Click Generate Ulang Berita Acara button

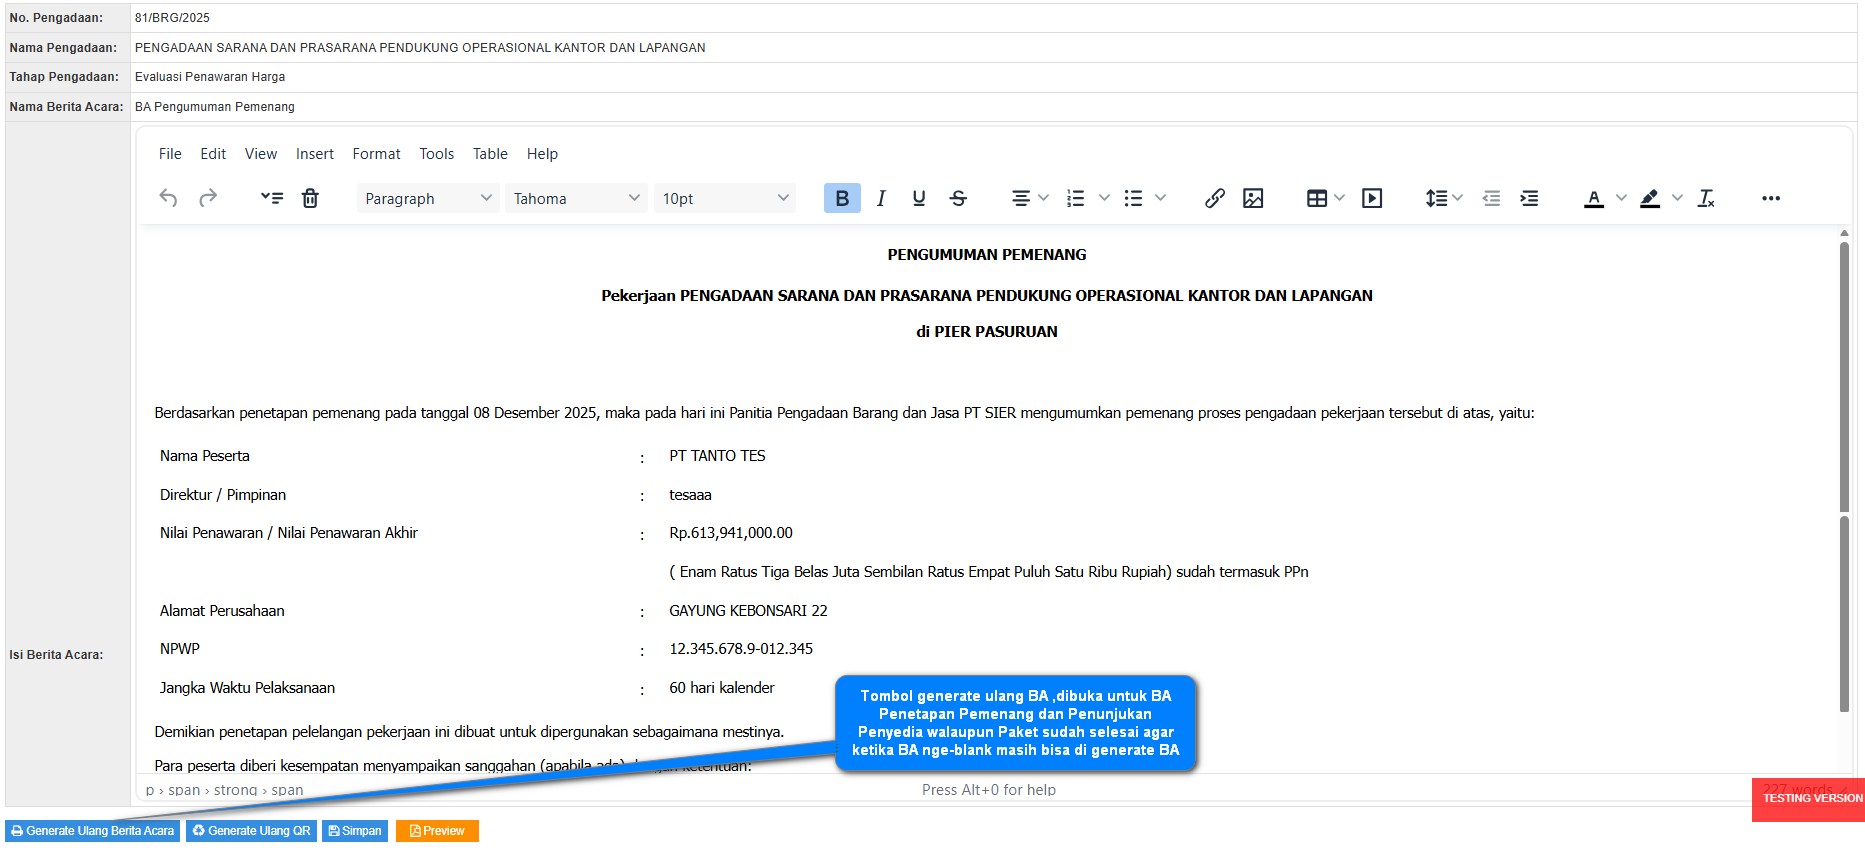pos(93,831)
